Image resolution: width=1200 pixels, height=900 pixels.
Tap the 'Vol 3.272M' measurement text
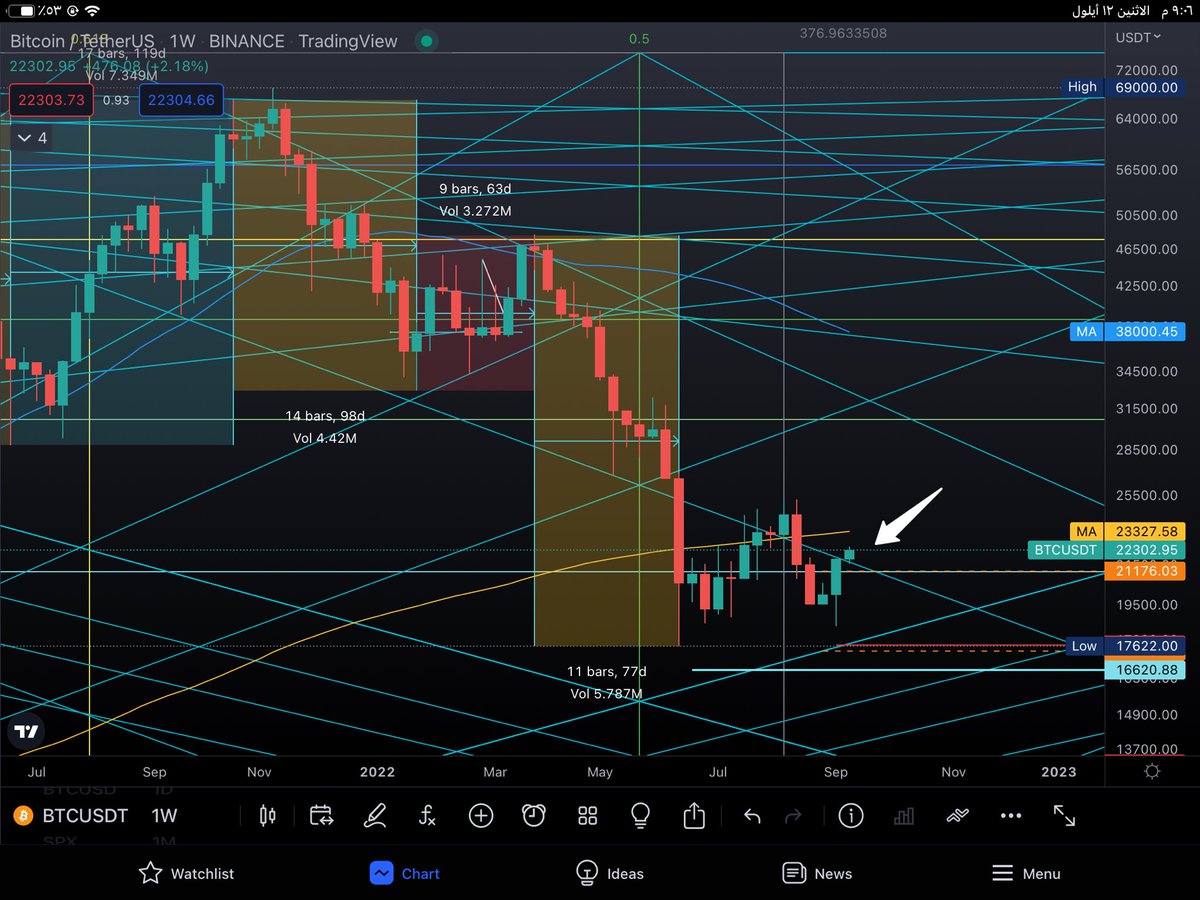475,211
